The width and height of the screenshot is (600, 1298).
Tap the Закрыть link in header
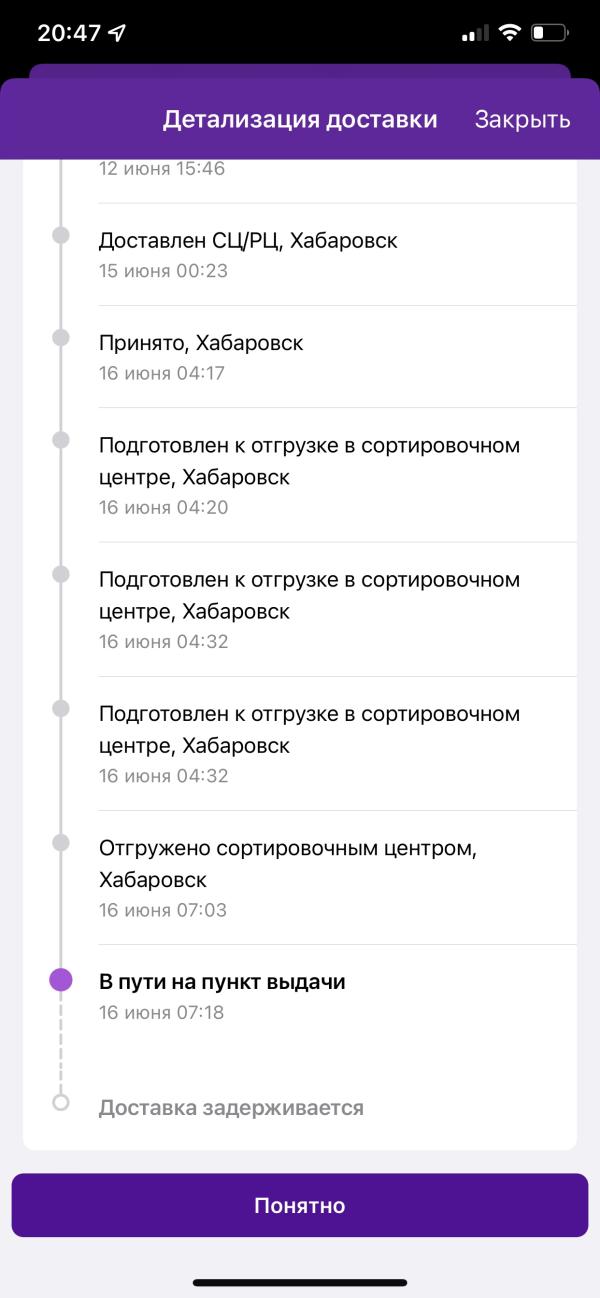pyautogui.click(x=522, y=120)
